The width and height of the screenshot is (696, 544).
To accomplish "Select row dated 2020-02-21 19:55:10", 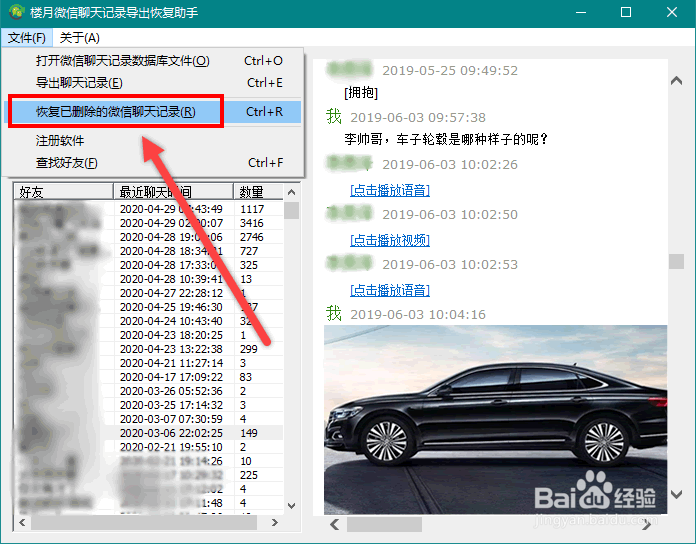I will (149, 447).
